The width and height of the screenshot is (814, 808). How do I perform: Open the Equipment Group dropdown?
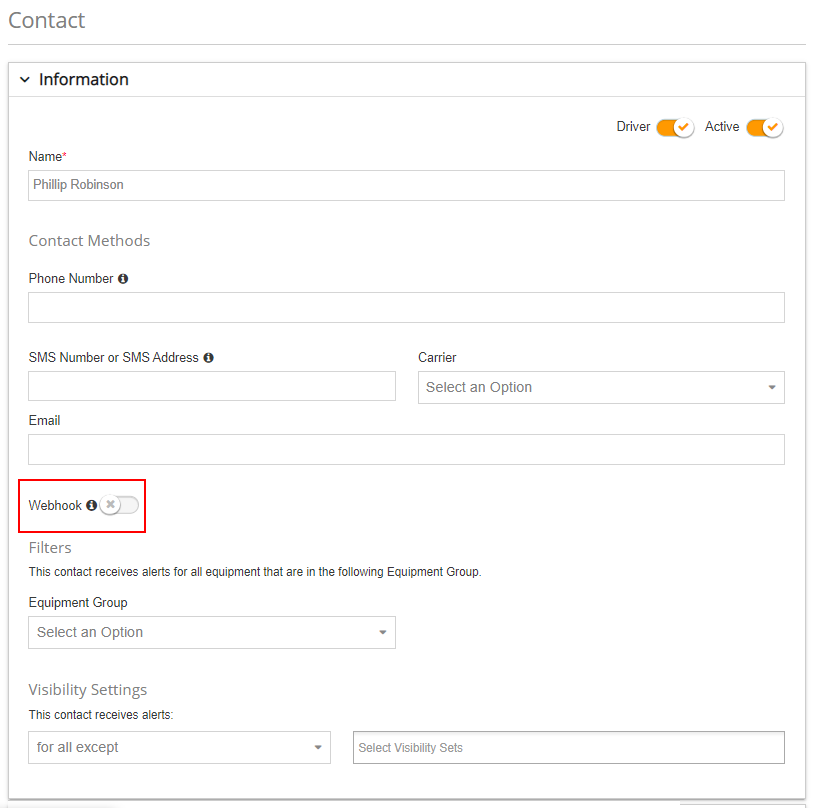click(x=211, y=632)
